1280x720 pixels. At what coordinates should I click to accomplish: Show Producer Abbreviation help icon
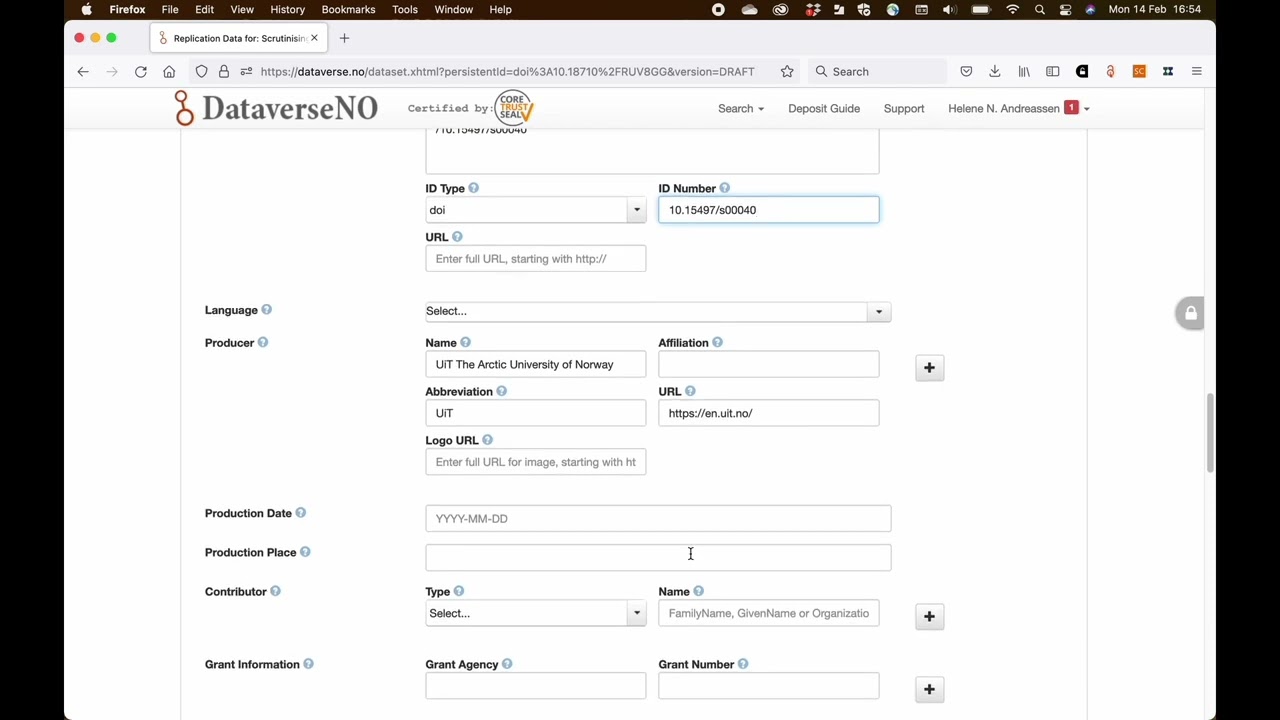[501, 391]
